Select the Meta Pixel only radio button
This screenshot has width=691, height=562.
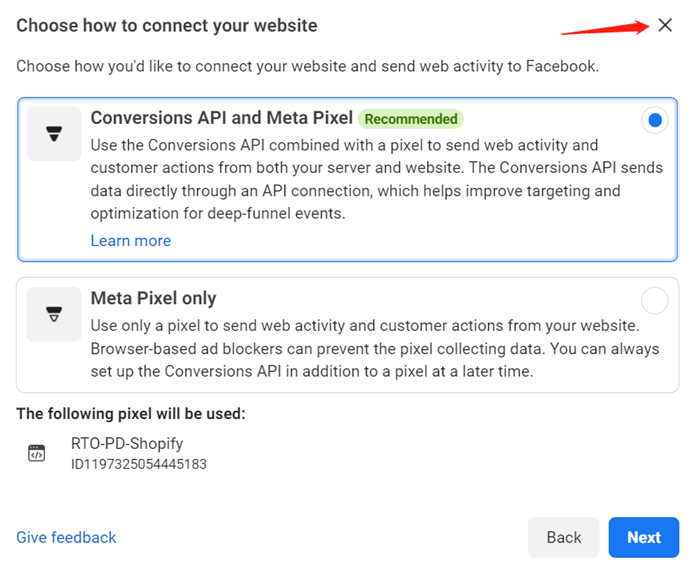654,301
